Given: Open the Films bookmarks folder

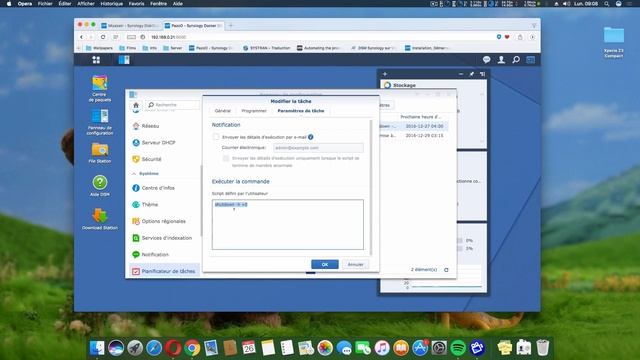Looking at the screenshot, I should (127, 48).
